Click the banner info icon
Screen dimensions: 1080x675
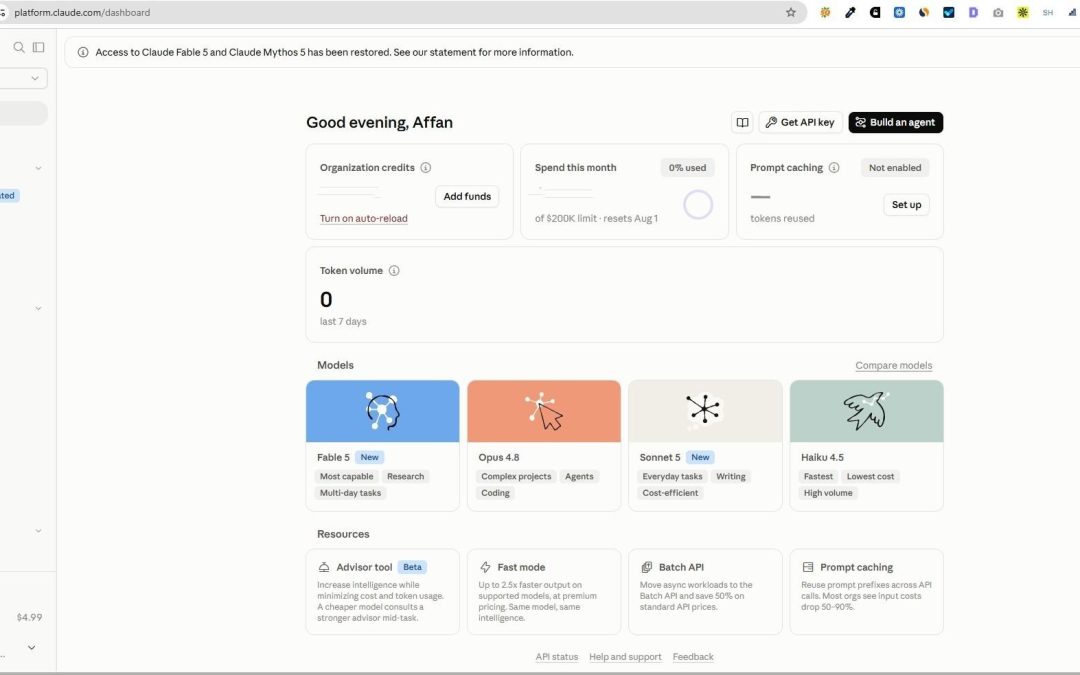(83, 52)
